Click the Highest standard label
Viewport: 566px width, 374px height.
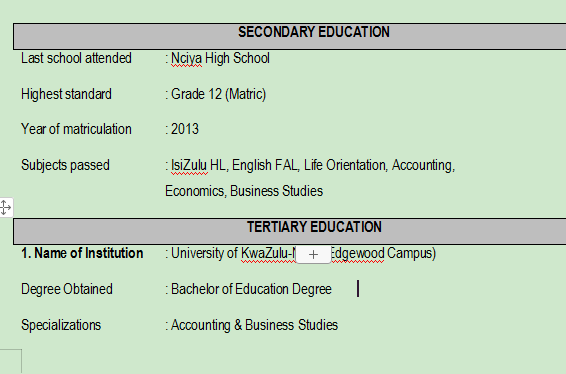pos(66,94)
